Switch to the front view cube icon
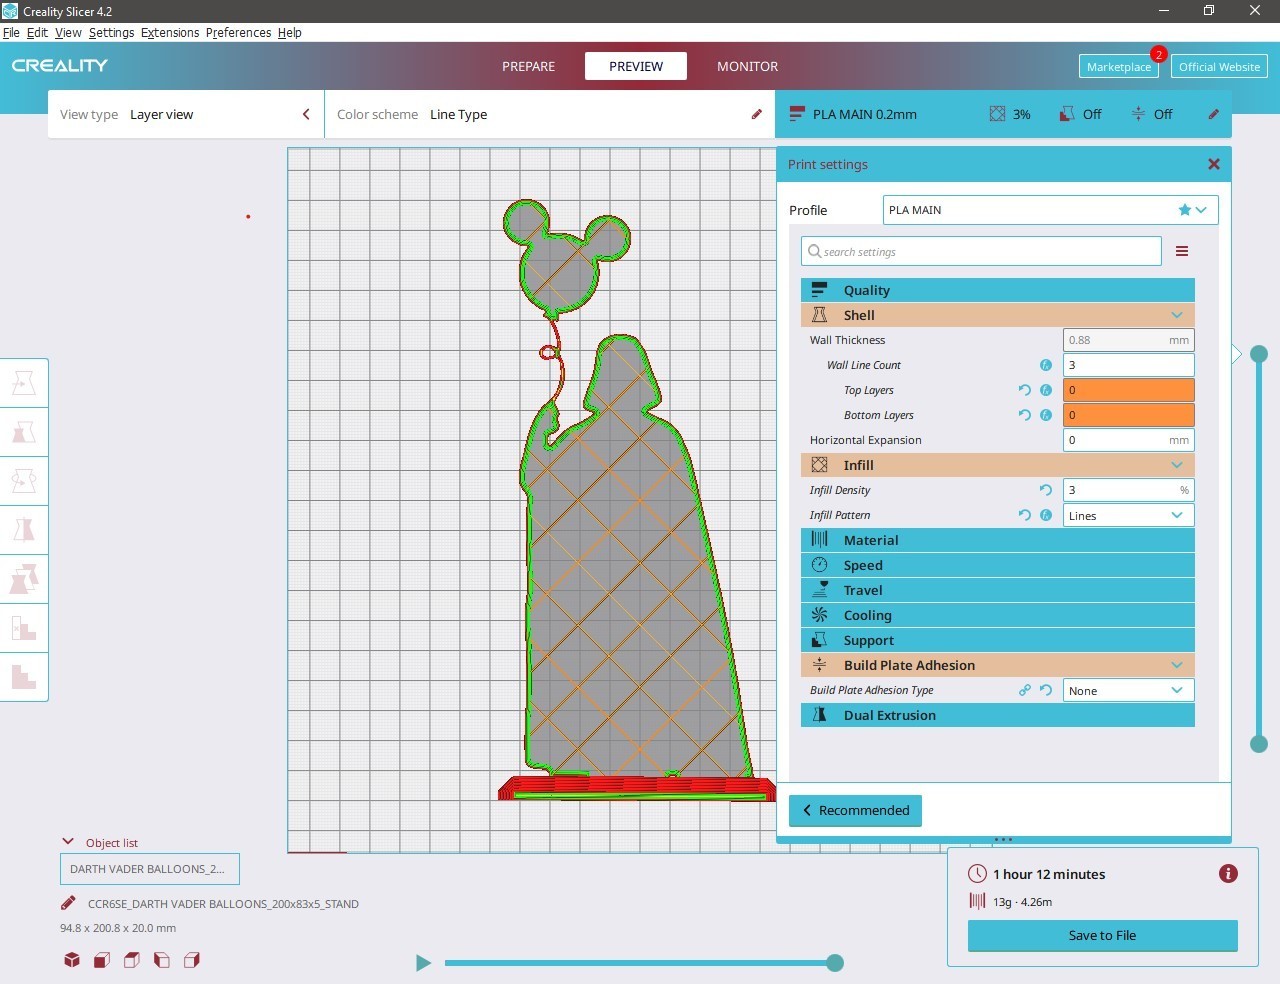This screenshot has width=1280, height=984. point(102,960)
